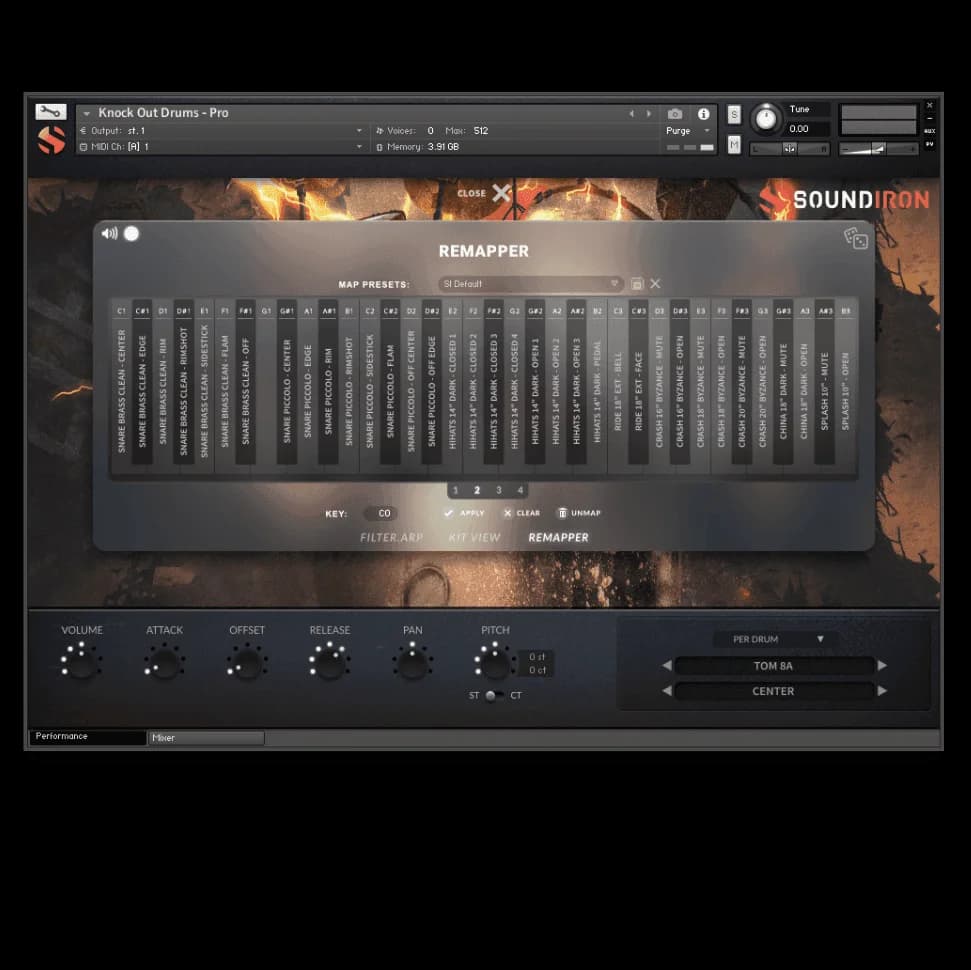The width and height of the screenshot is (971, 970).
Task: Save the map preset using the disk icon
Action: pos(639,284)
